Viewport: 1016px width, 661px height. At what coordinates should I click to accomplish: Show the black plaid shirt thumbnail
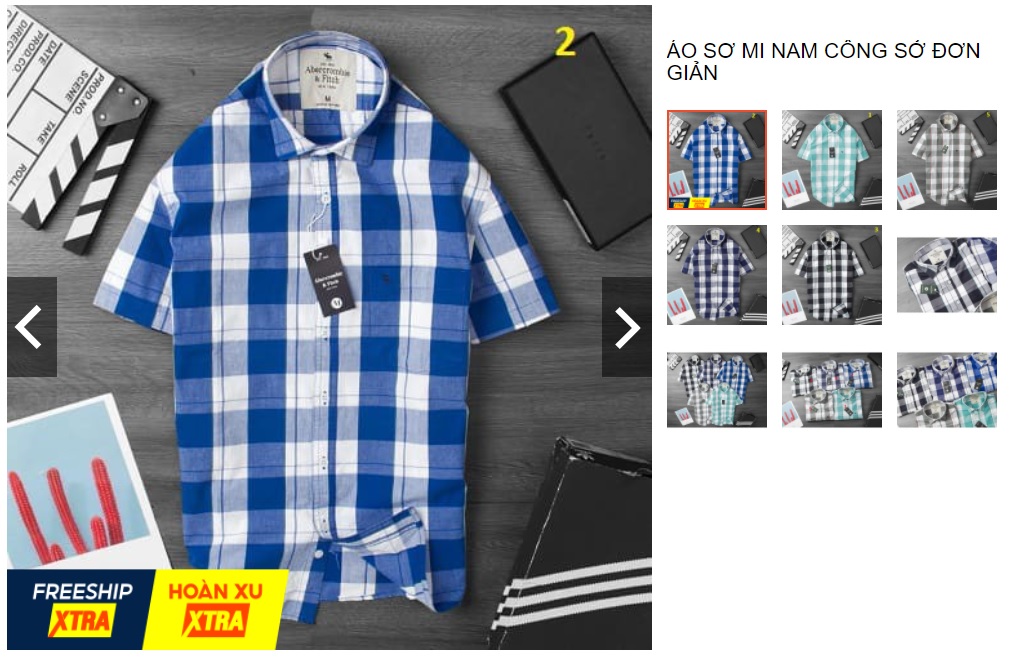(832, 275)
